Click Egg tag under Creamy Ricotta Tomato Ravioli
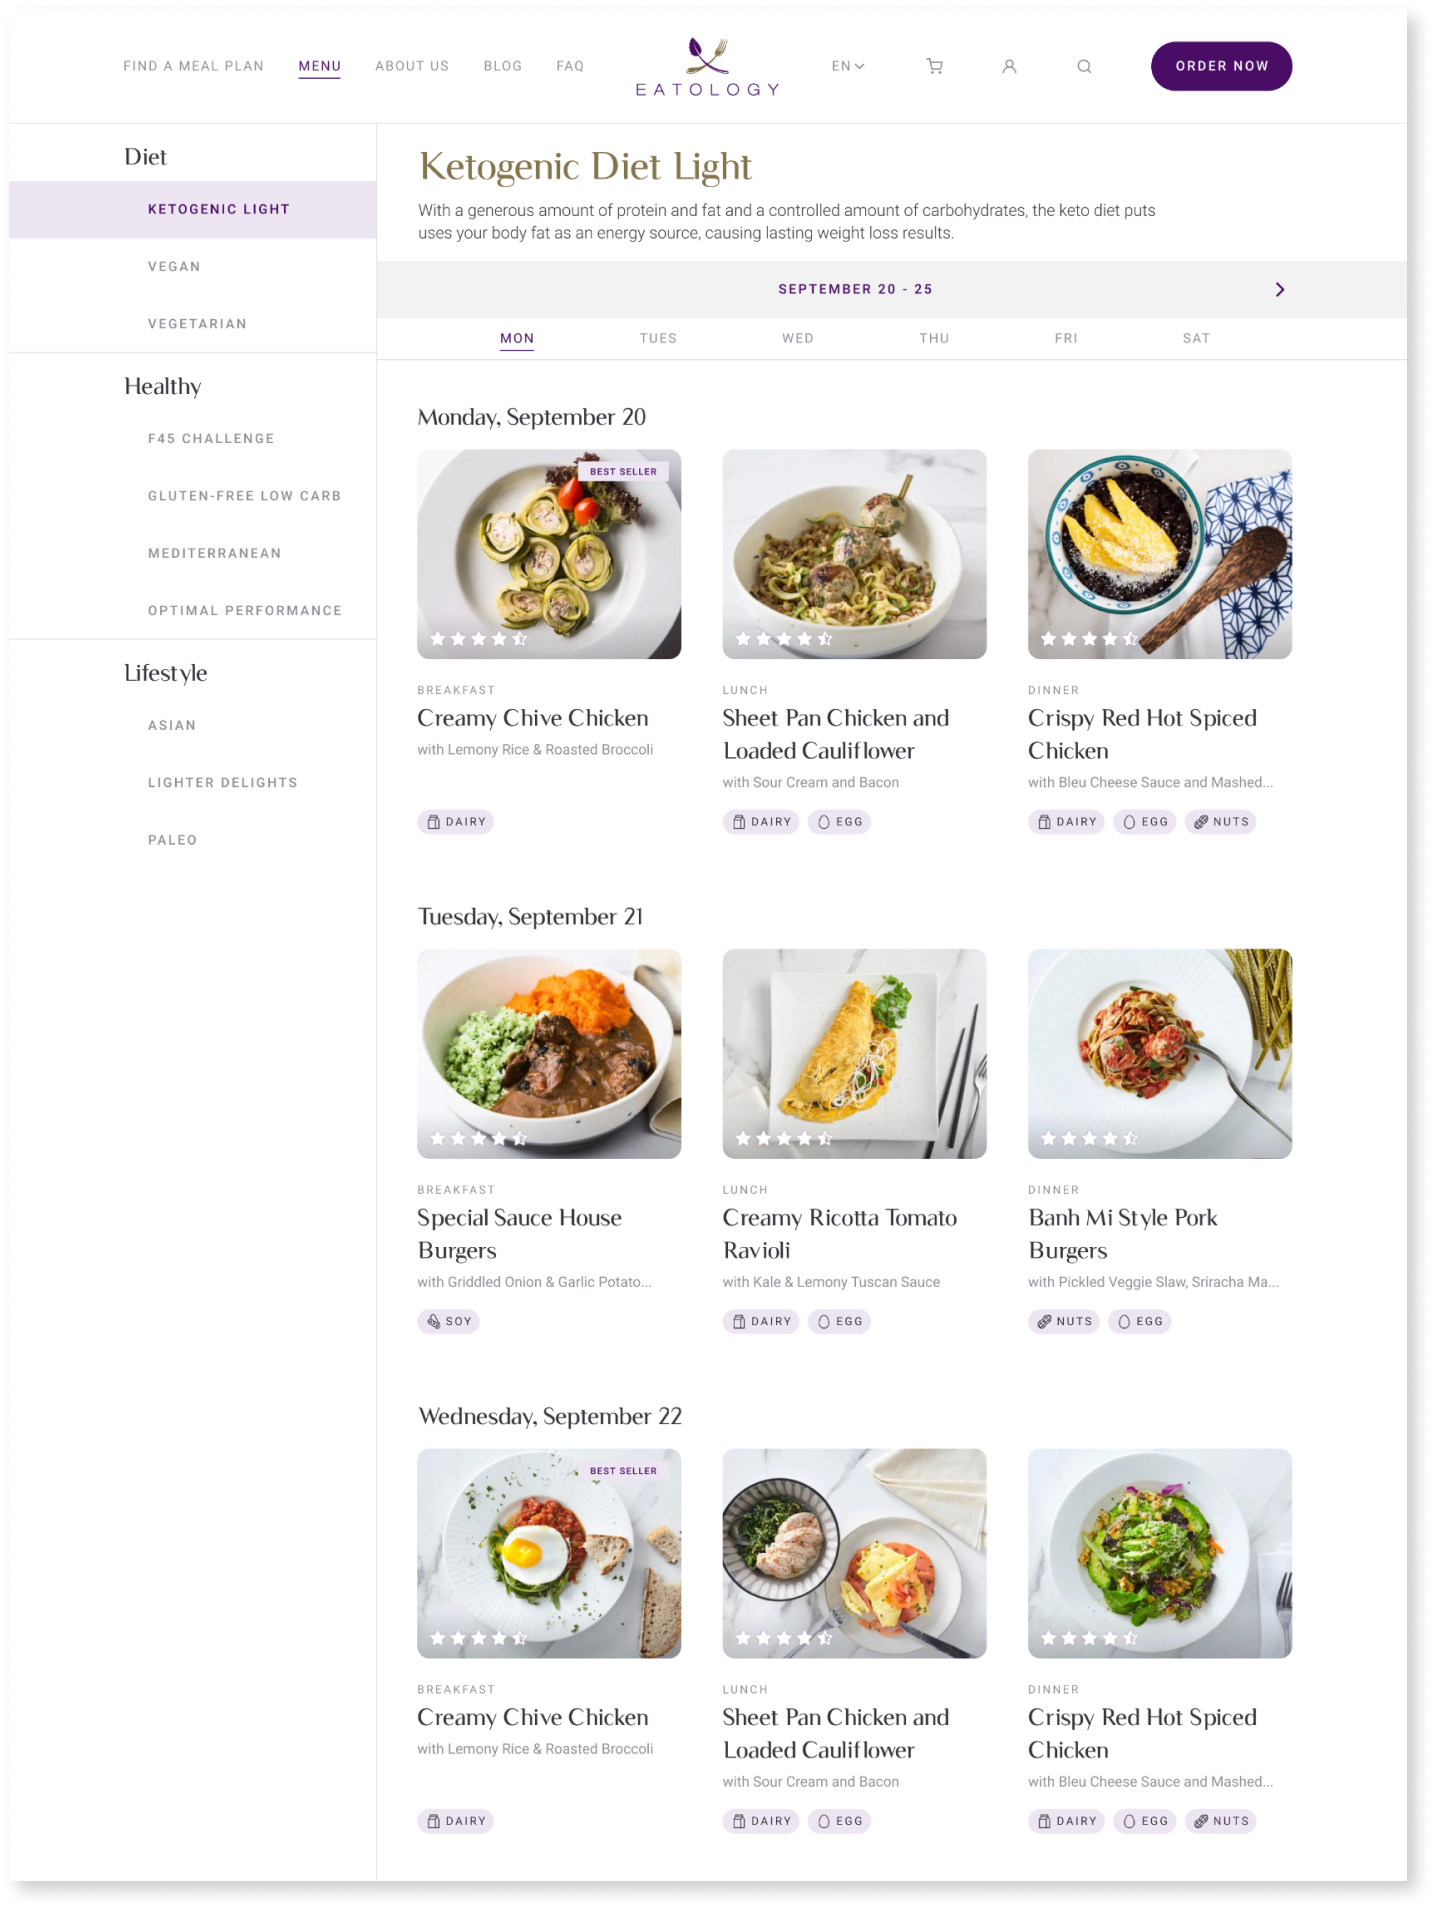 tap(840, 1321)
